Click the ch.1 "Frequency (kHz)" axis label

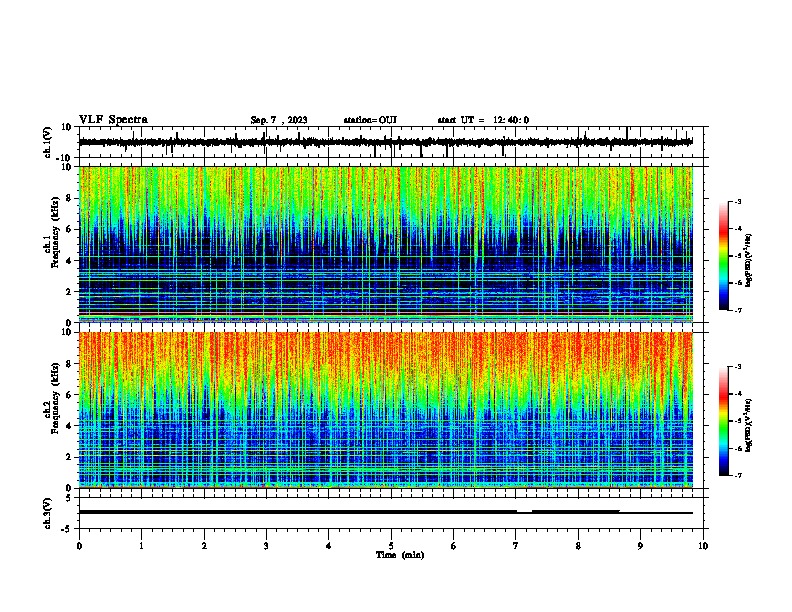click(x=55, y=232)
